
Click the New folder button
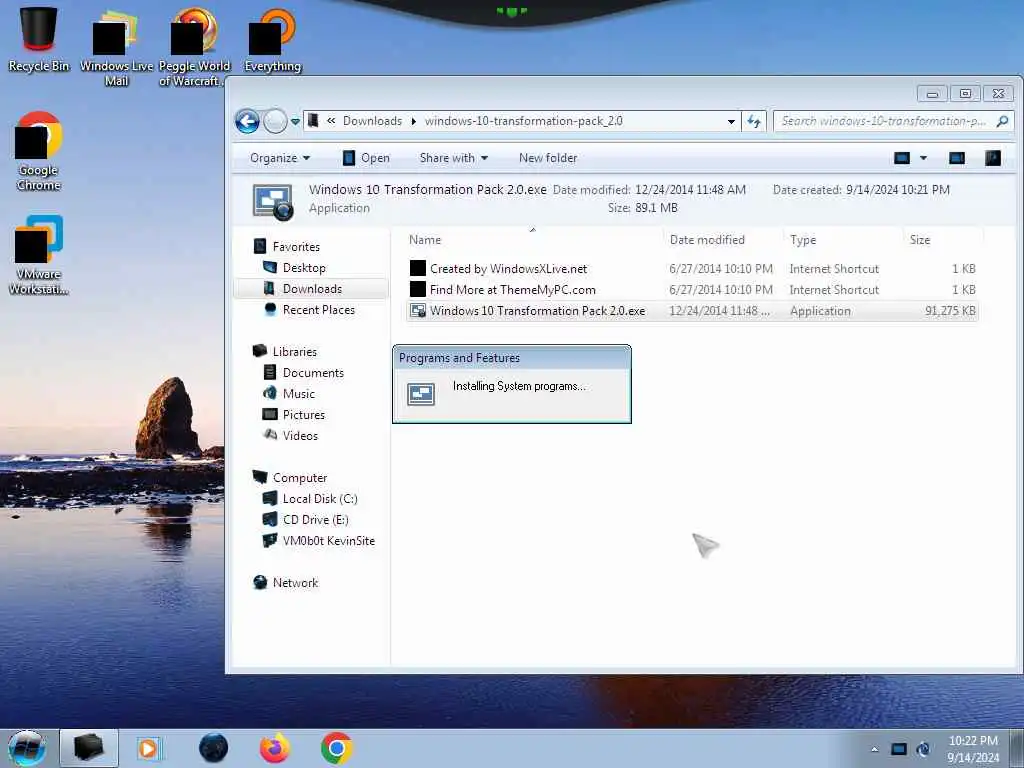click(x=548, y=158)
